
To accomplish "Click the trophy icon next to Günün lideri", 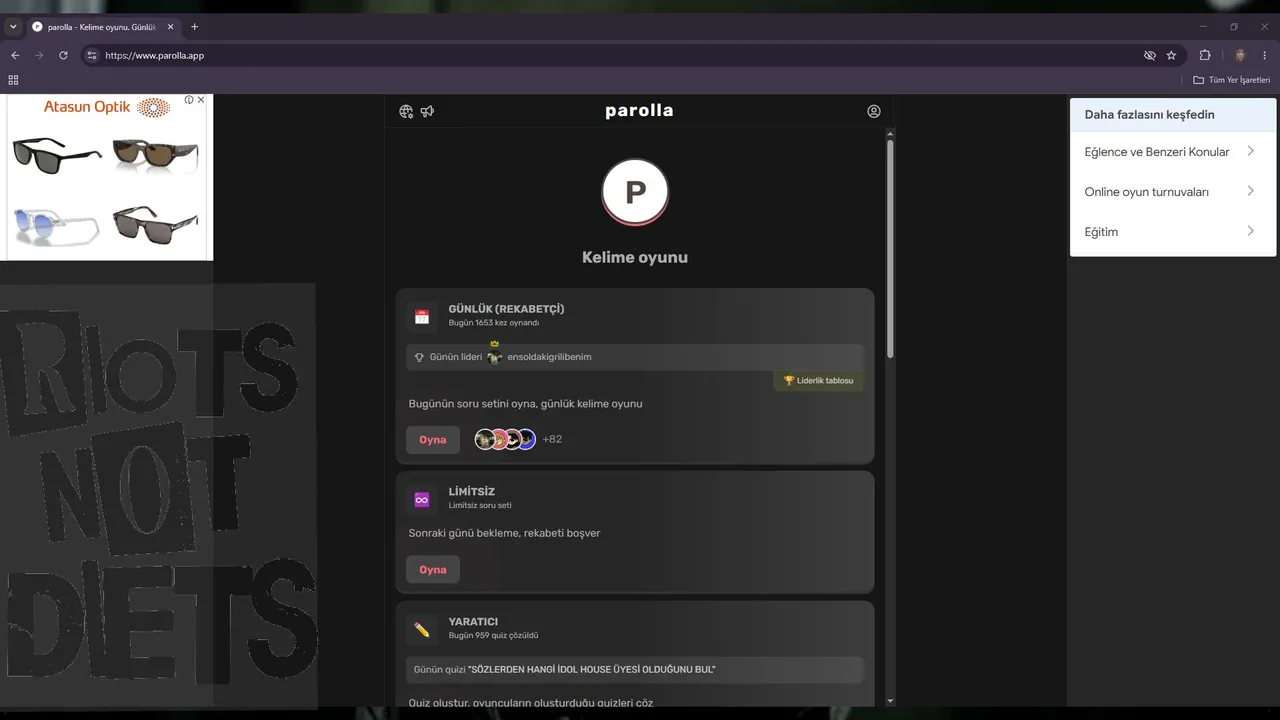I will (419, 357).
